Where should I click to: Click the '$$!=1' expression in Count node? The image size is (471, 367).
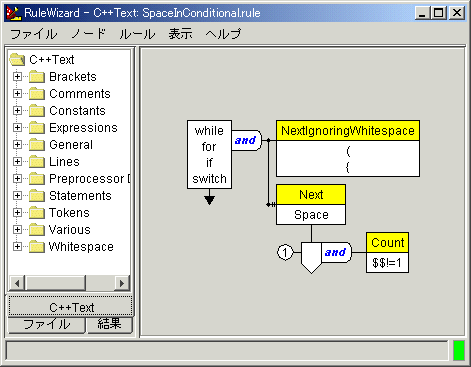(387, 263)
